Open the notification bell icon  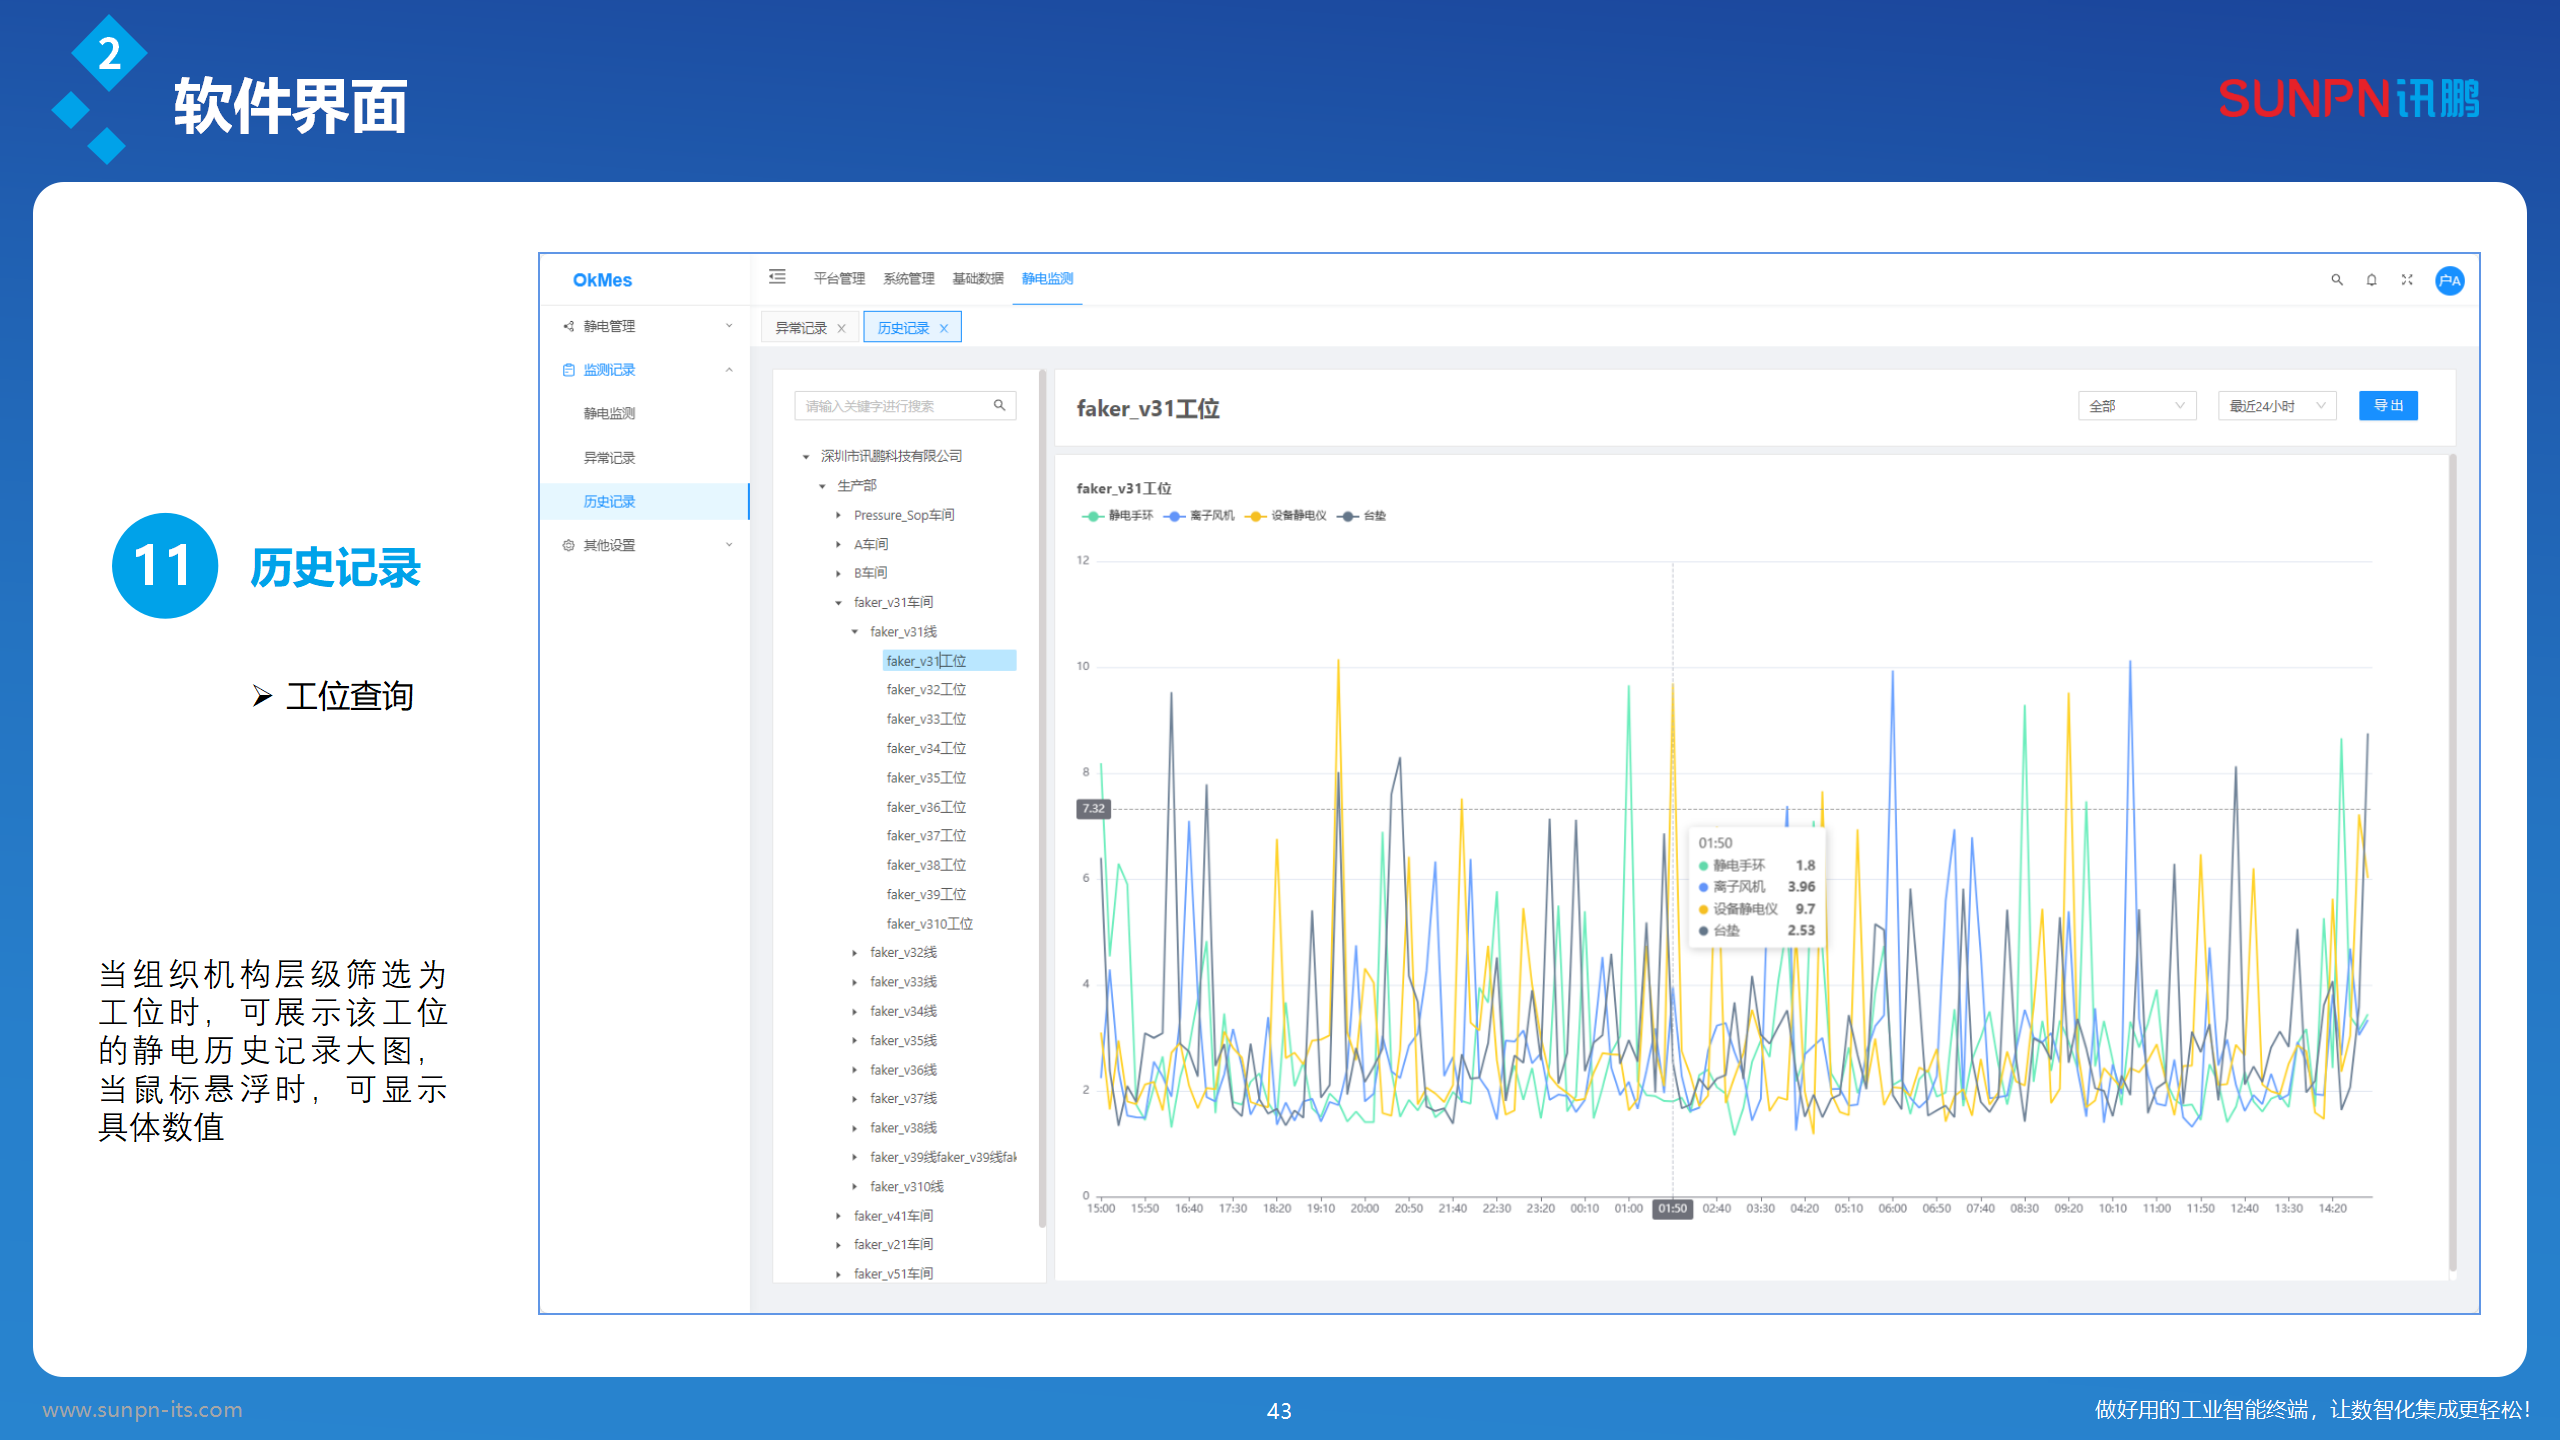click(x=2371, y=280)
